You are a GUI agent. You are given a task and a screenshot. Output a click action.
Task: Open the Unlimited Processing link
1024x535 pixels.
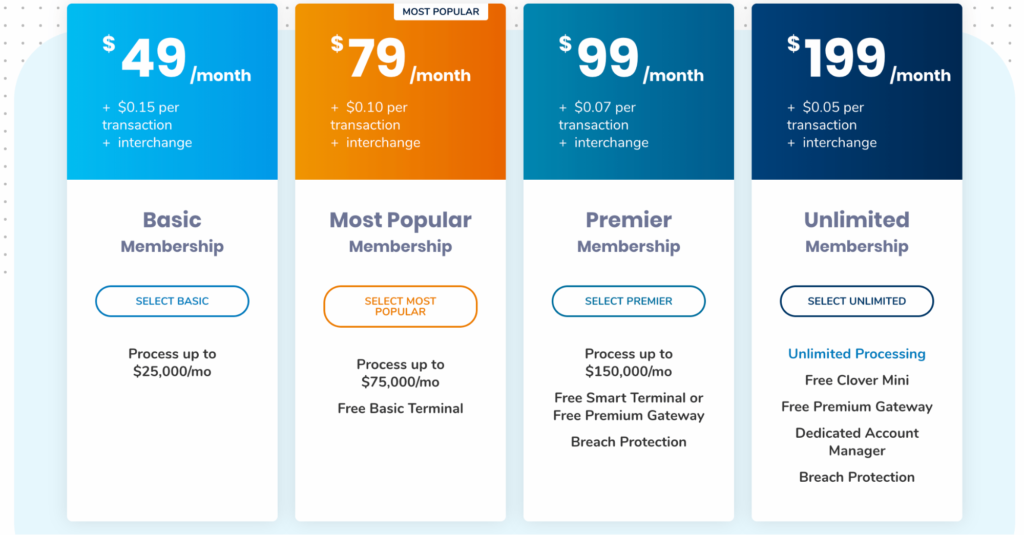857,354
